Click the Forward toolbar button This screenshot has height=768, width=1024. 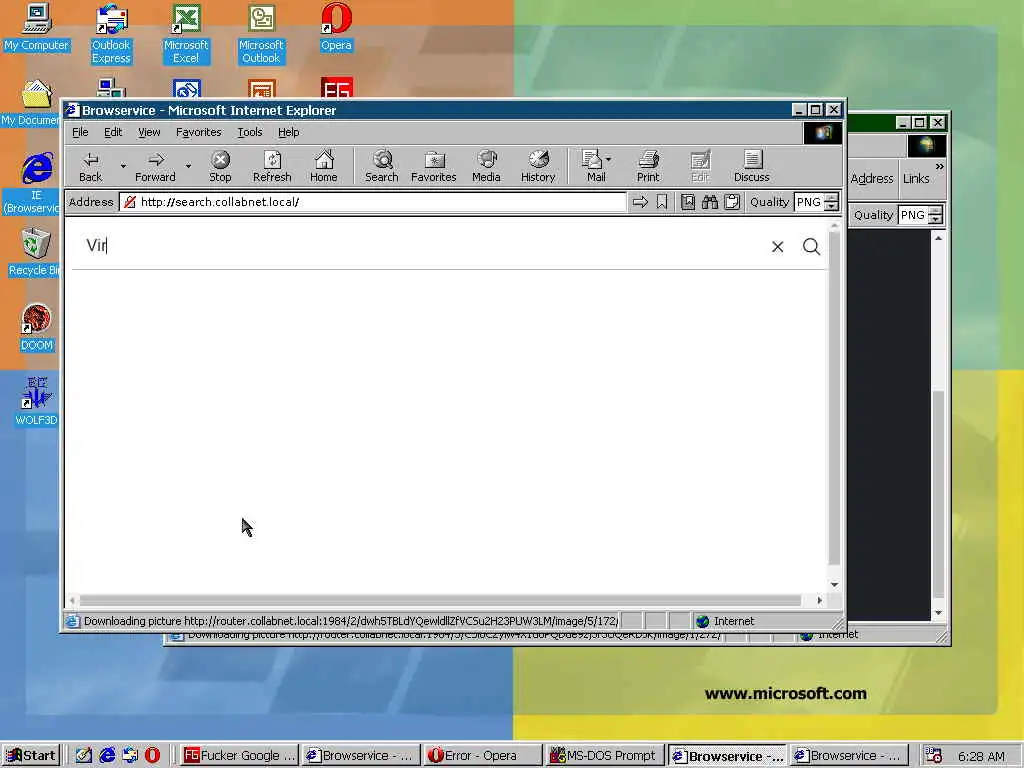155,167
